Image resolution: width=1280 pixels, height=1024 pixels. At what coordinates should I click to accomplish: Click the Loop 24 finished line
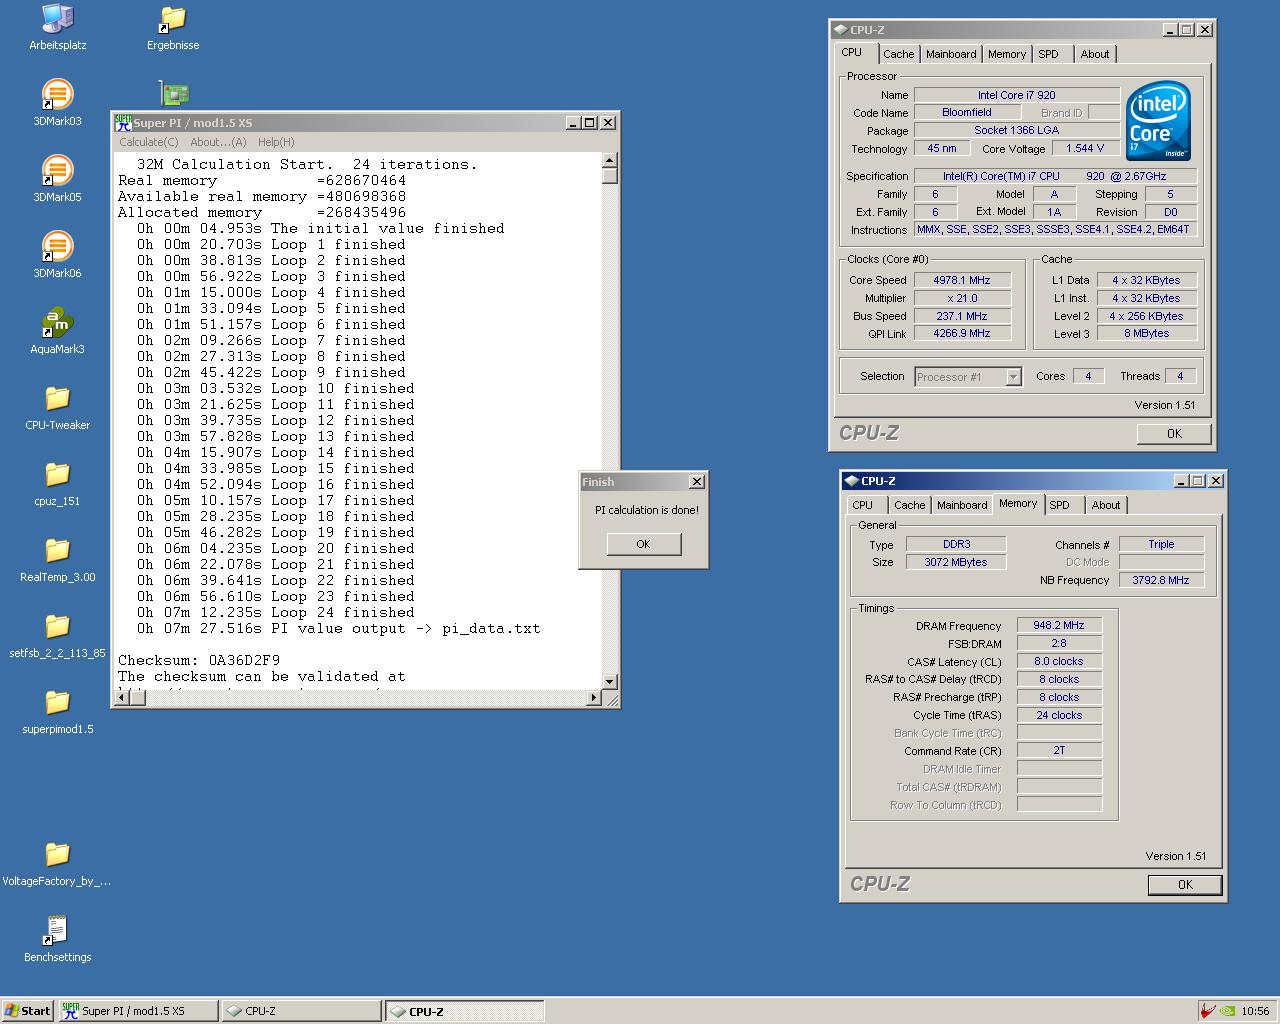[276, 612]
